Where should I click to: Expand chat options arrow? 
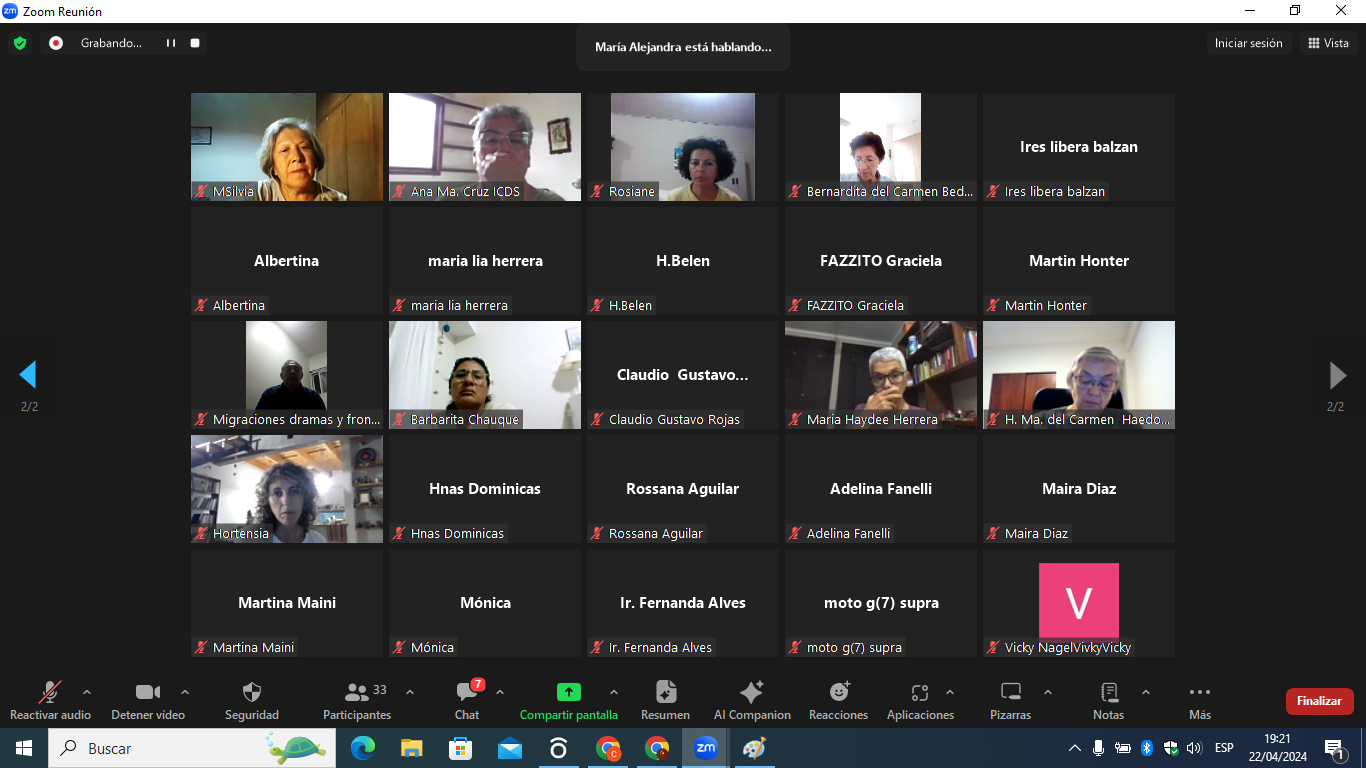click(500, 692)
